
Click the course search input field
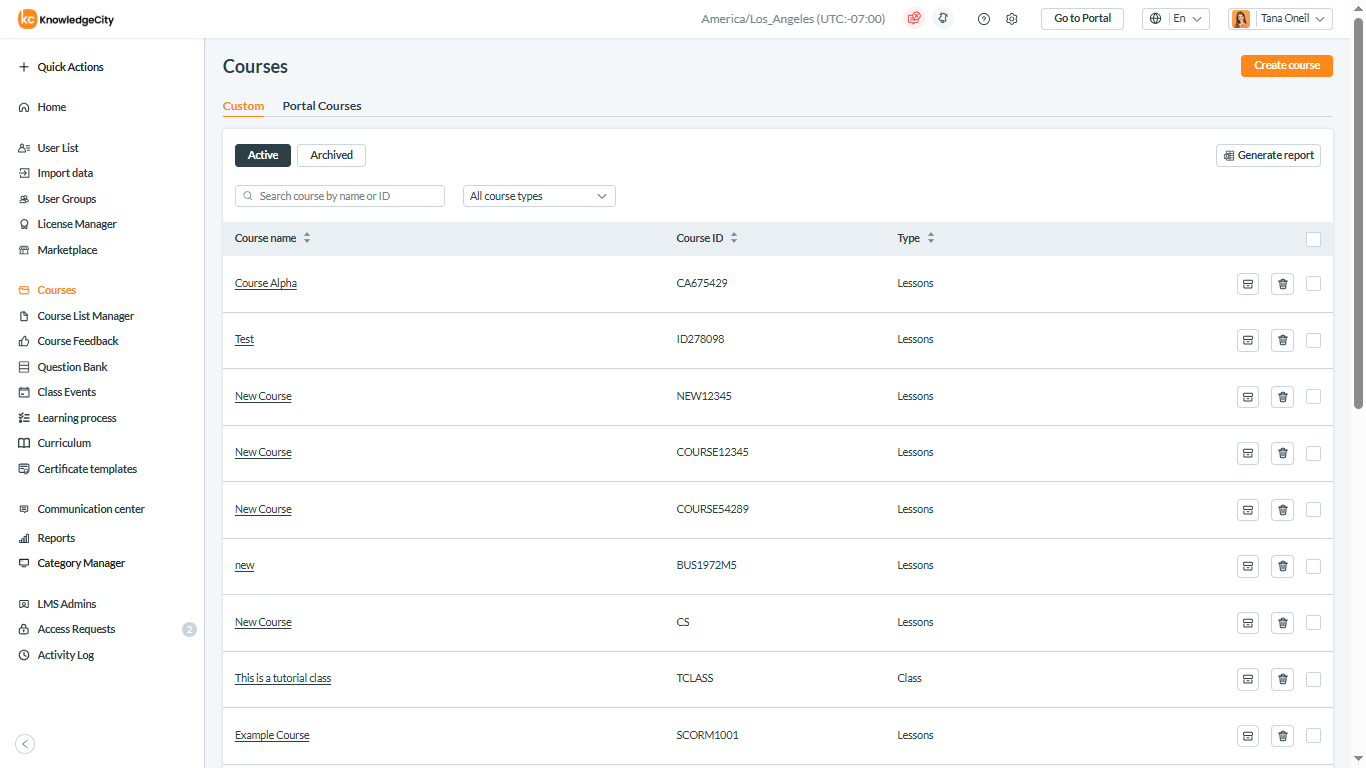point(340,196)
